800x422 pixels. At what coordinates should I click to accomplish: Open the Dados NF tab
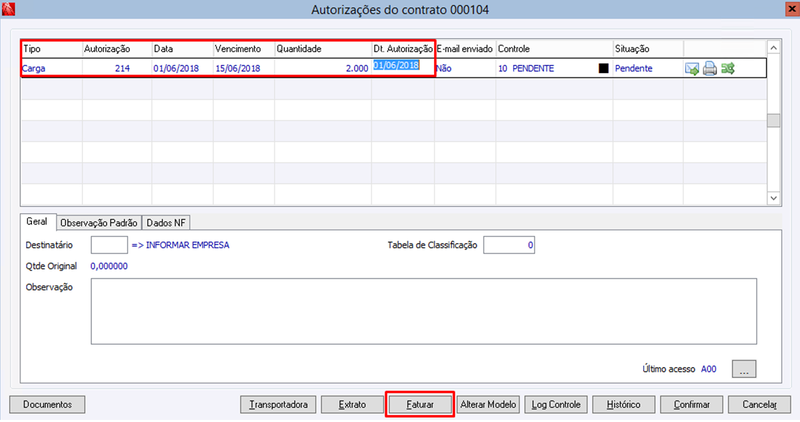coord(166,223)
